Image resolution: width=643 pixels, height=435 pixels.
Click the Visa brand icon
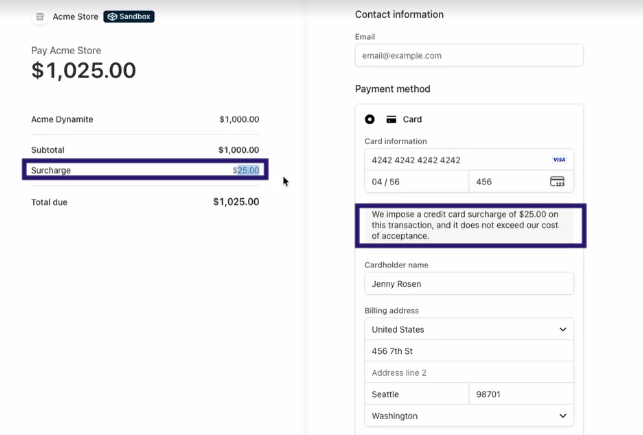click(x=559, y=160)
